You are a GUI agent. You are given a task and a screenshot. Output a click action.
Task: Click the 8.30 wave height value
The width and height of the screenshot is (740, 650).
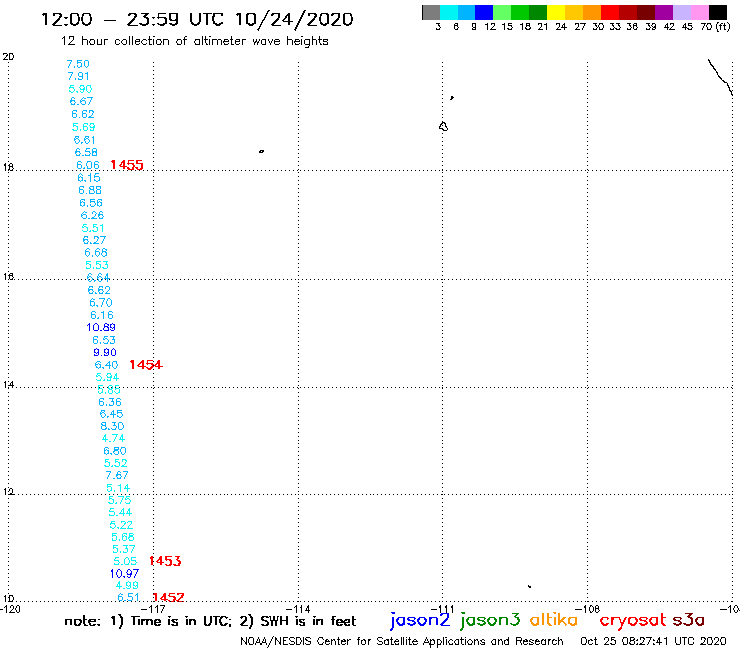click(x=112, y=426)
